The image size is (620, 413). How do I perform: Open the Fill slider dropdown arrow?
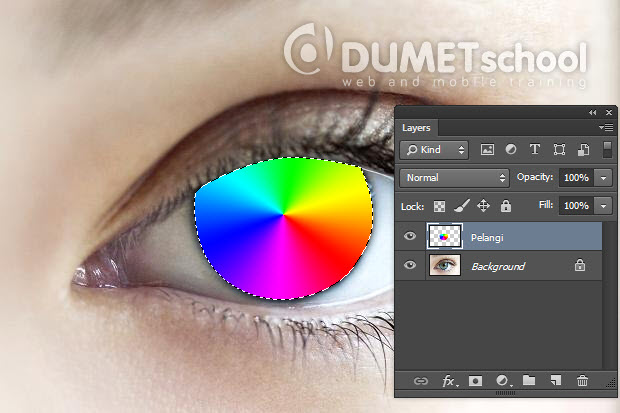tap(603, 206)
